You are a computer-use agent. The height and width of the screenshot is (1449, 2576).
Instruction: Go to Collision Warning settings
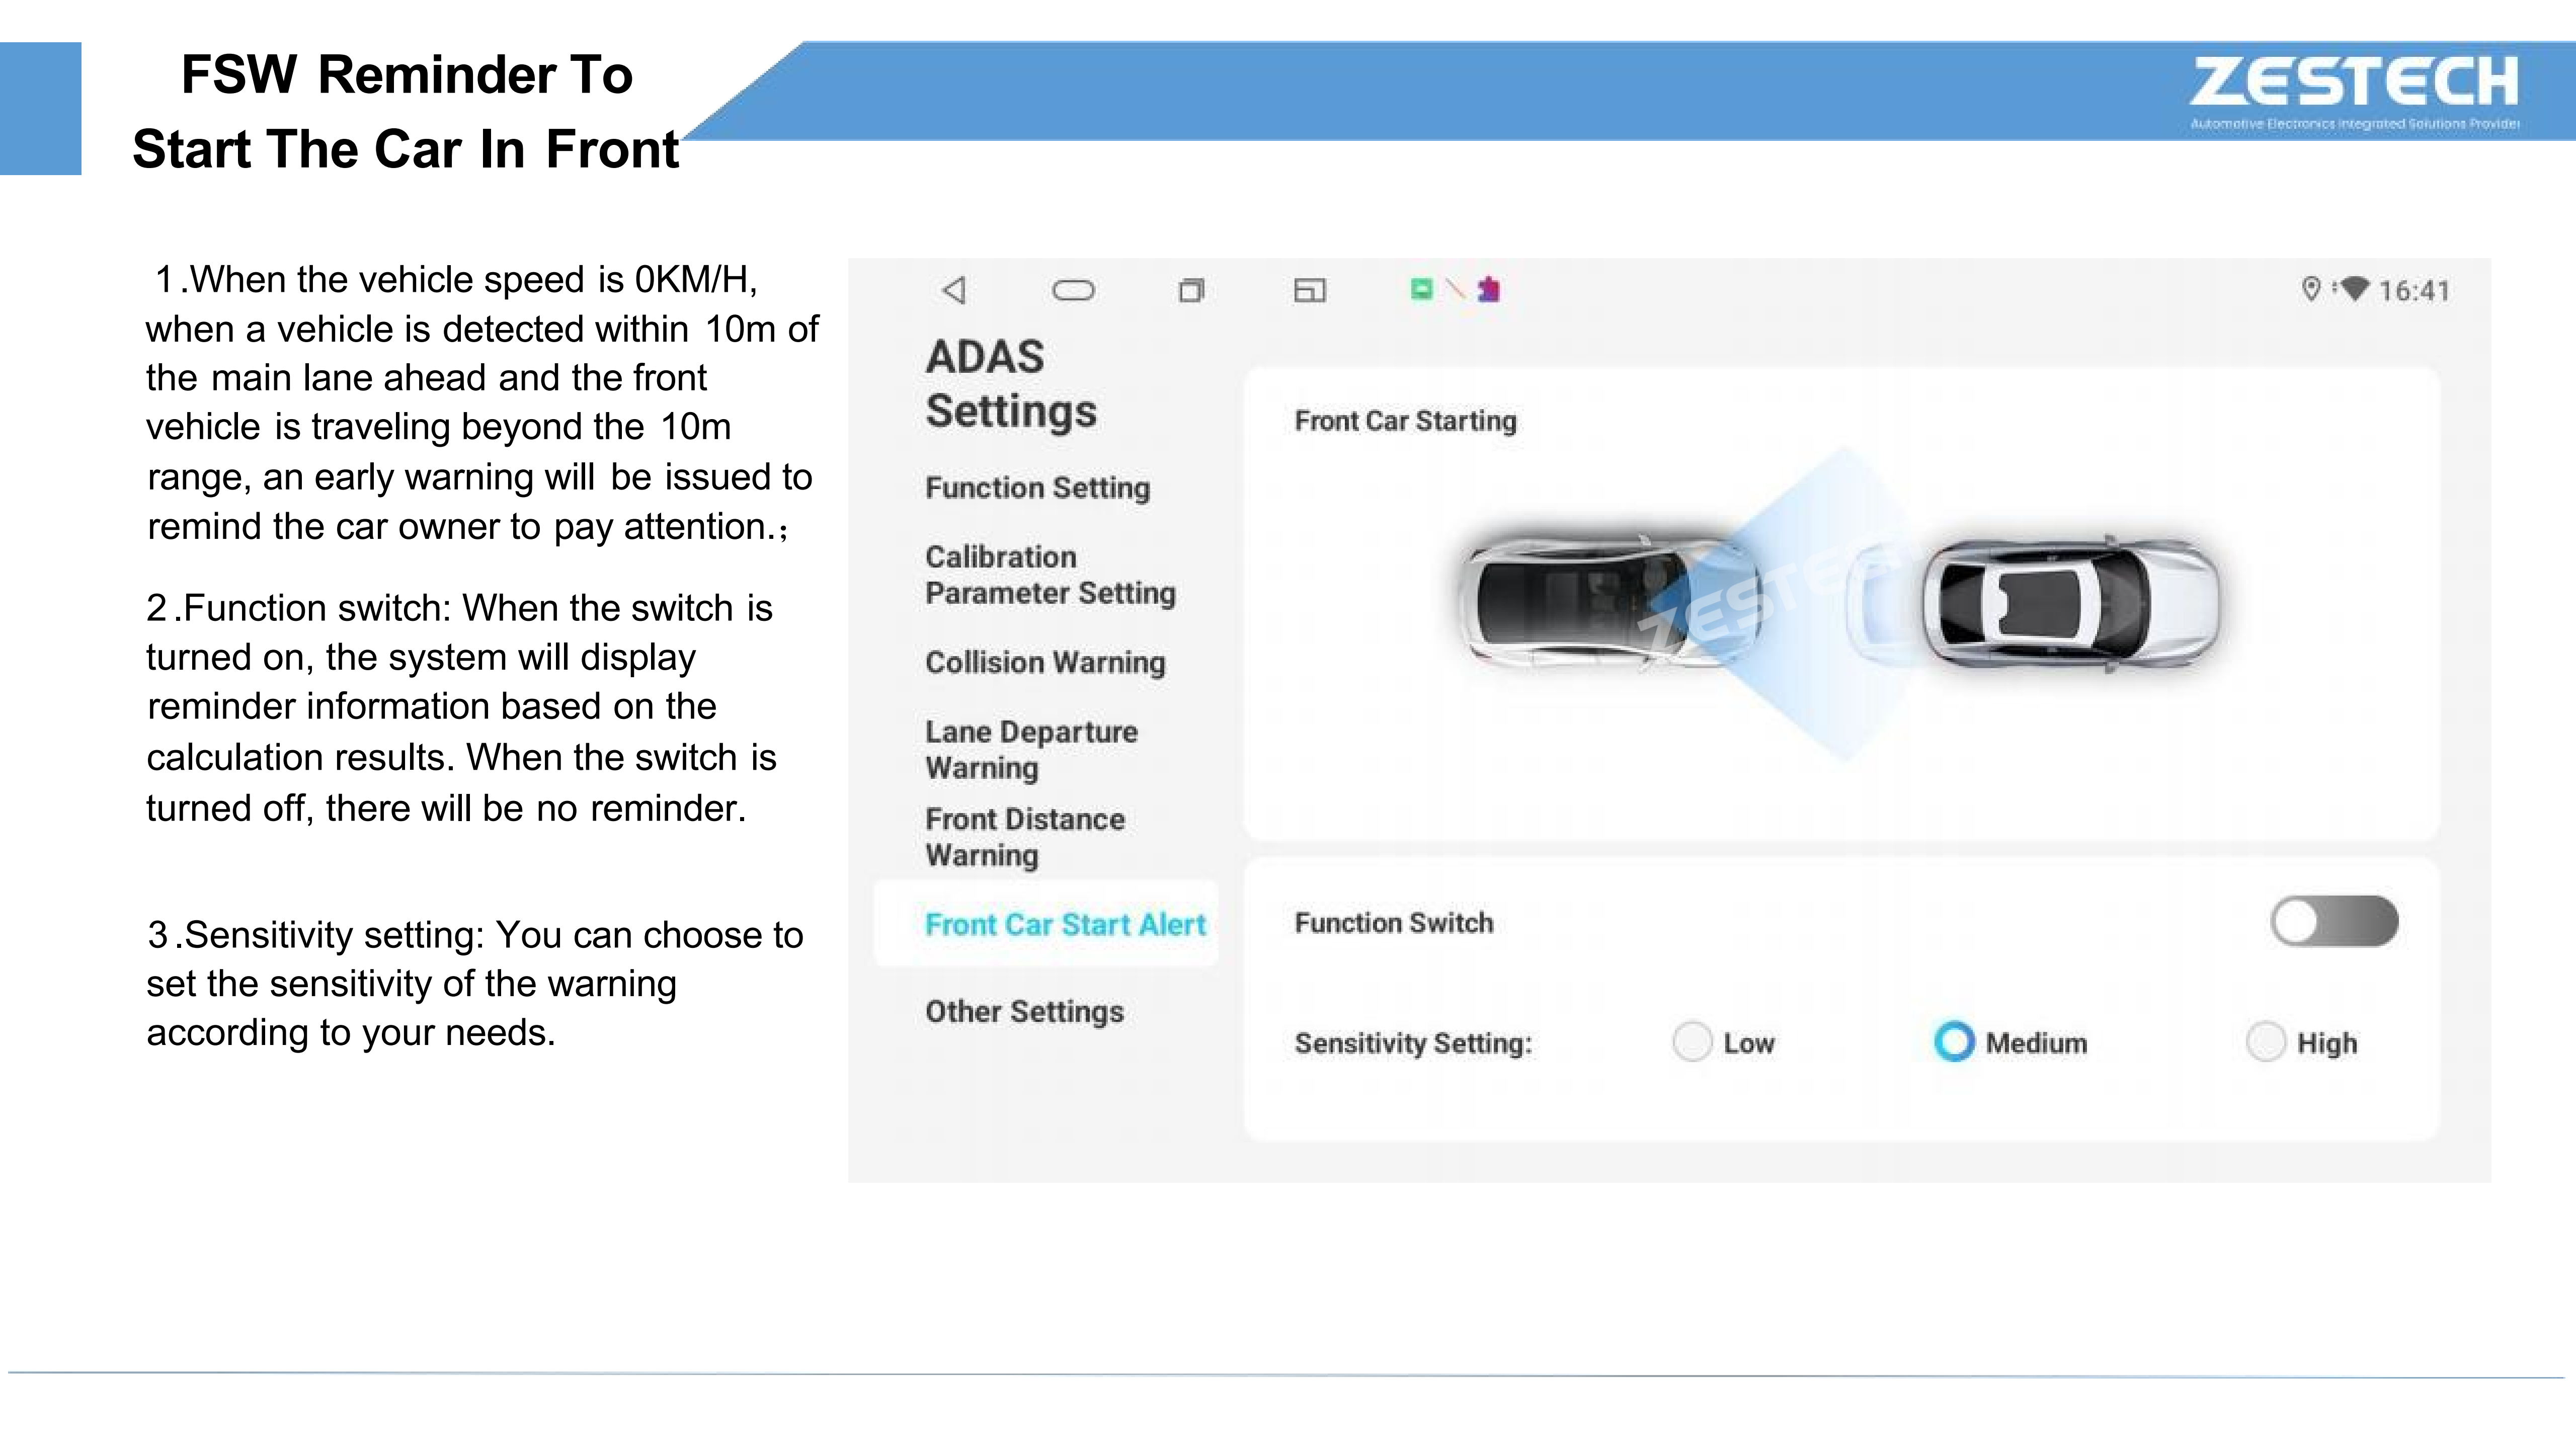(x=1045, y=662)
